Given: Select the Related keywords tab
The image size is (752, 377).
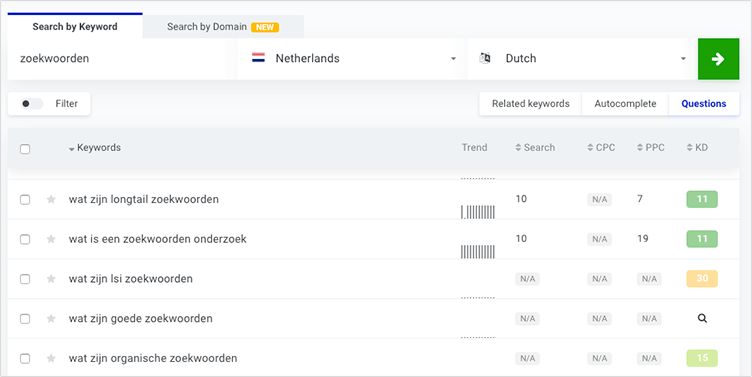Looking at the screenshot, I should tap(530, 104).
